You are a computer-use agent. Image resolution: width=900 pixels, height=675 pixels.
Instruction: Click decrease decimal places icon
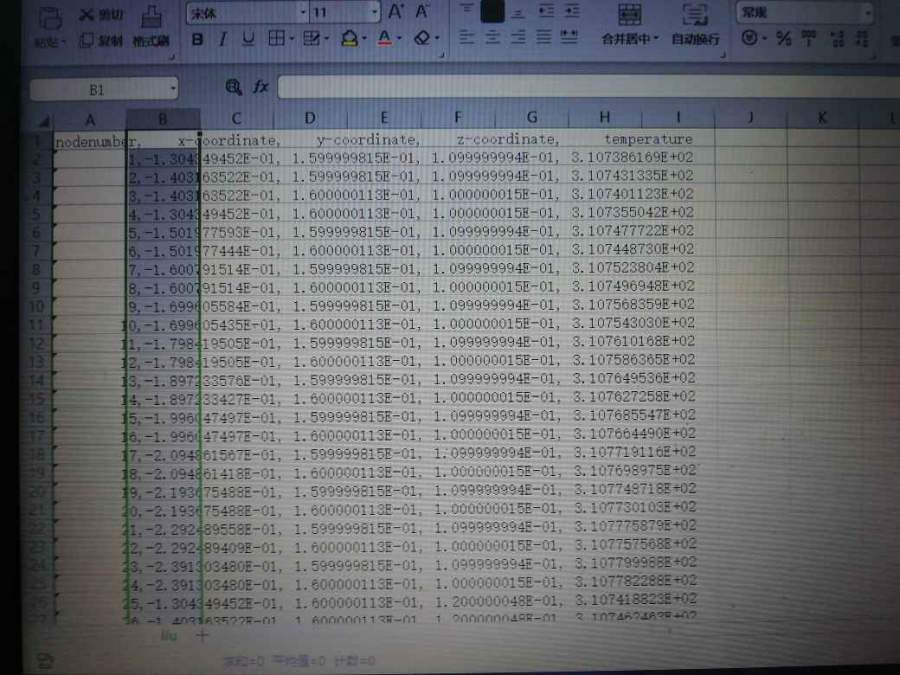tap(862, 39)
